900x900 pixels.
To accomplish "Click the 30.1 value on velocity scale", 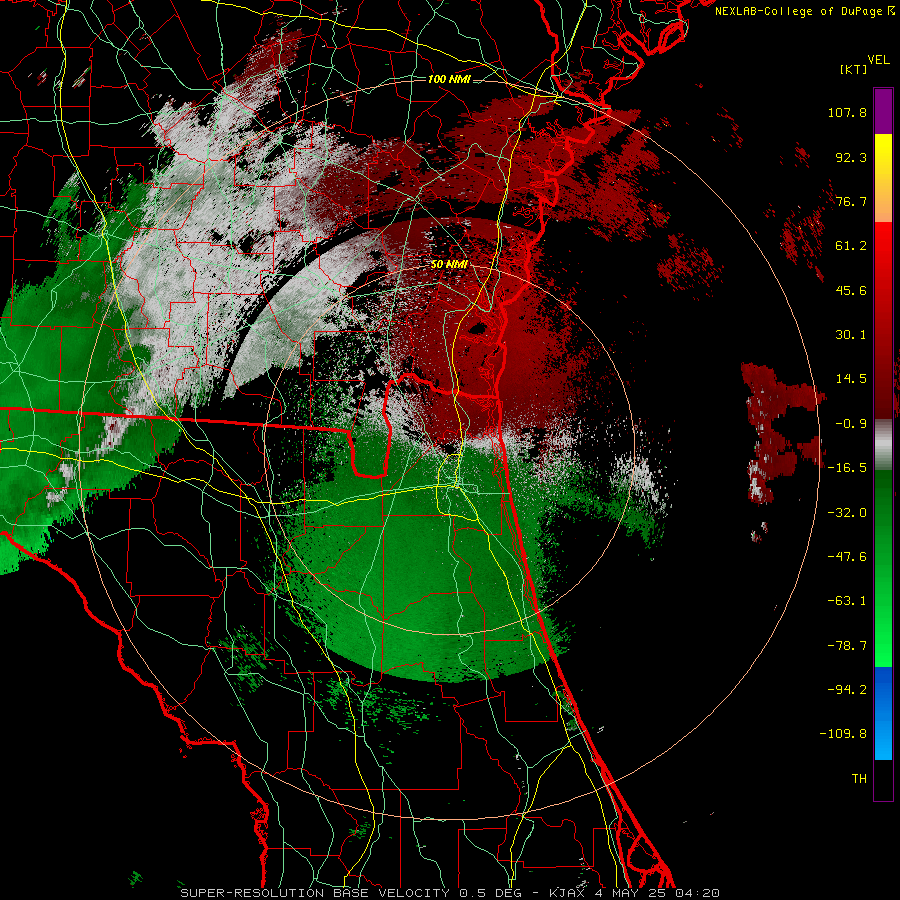I will [851, 335].
